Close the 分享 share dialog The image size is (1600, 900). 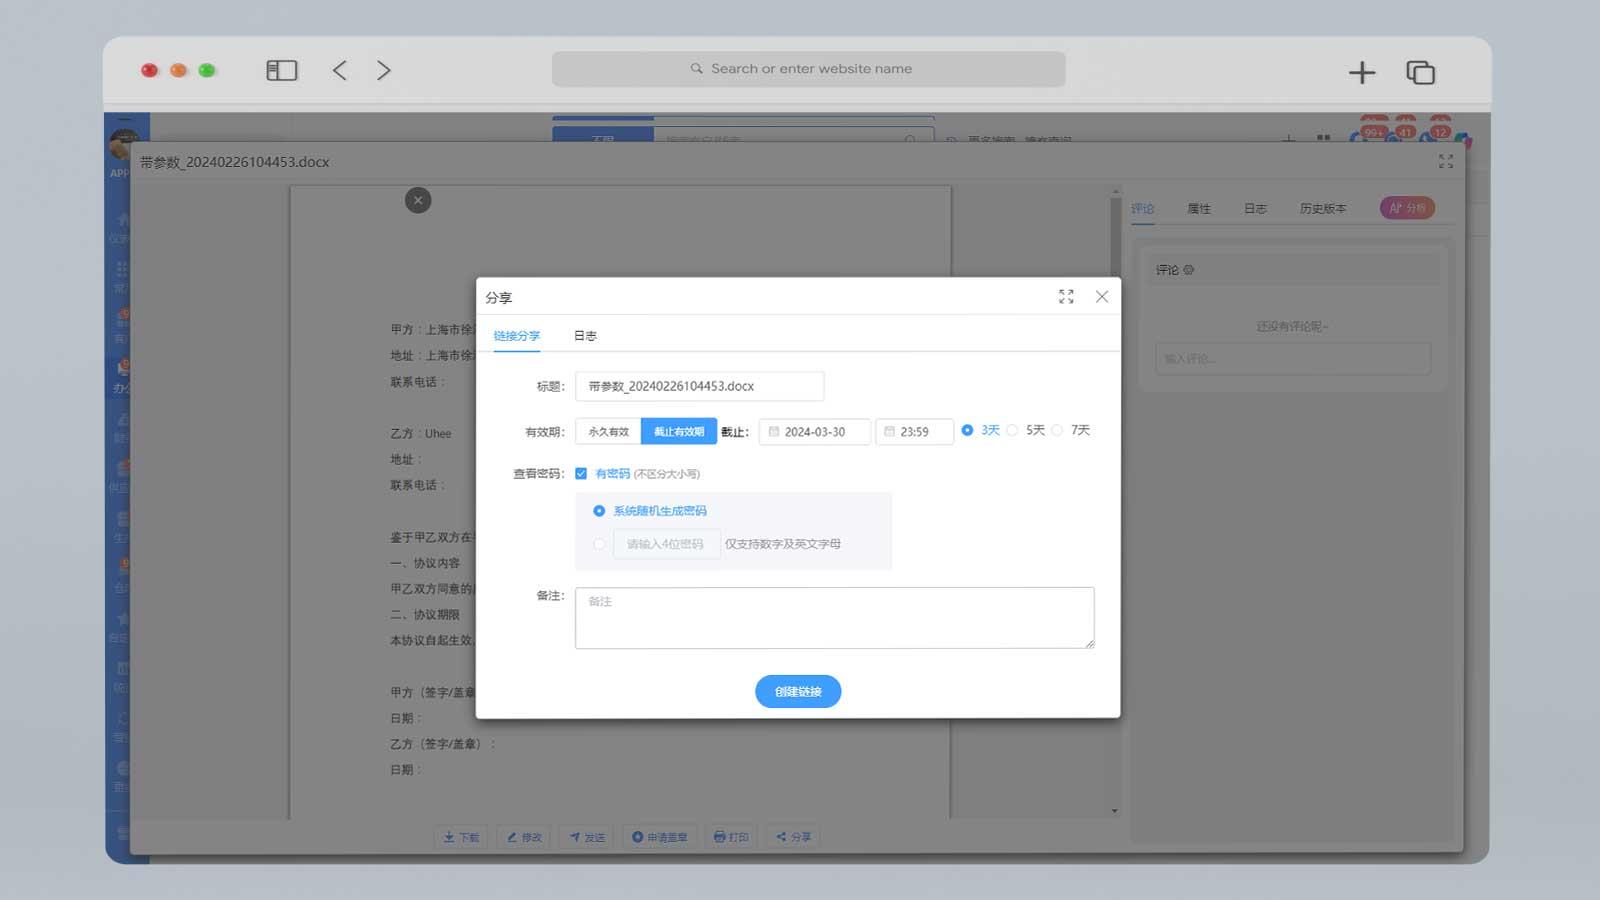click(x=1101, y=297)
